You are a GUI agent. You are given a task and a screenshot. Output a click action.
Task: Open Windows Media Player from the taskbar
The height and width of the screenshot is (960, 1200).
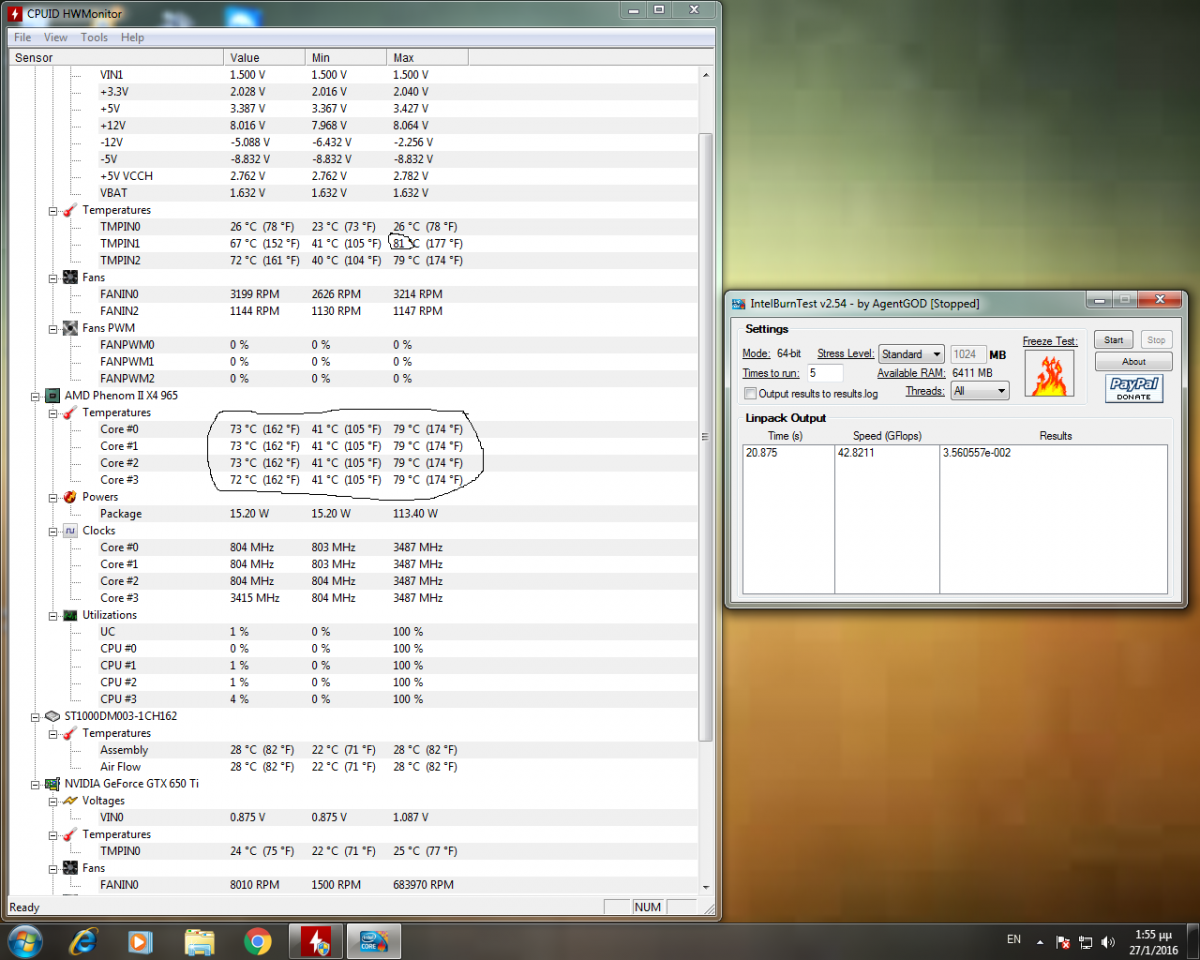pos(141,941)
